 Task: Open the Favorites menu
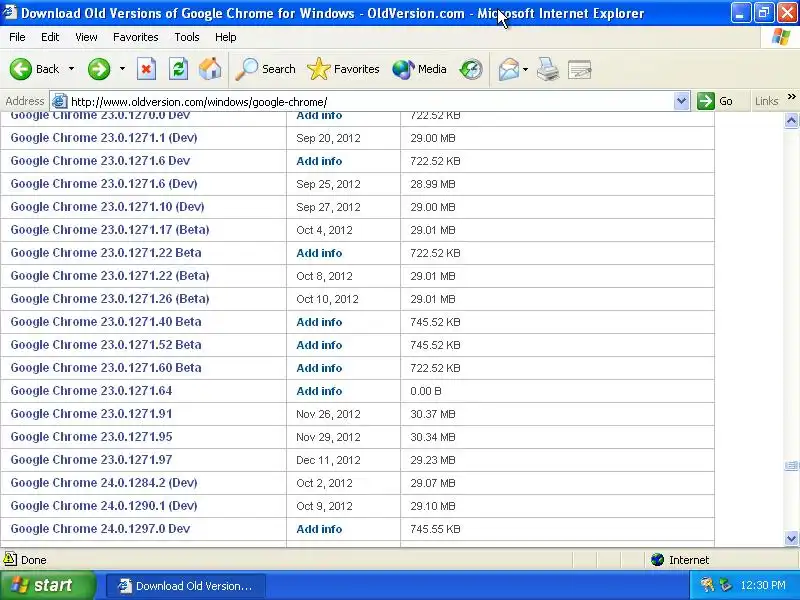136,37
